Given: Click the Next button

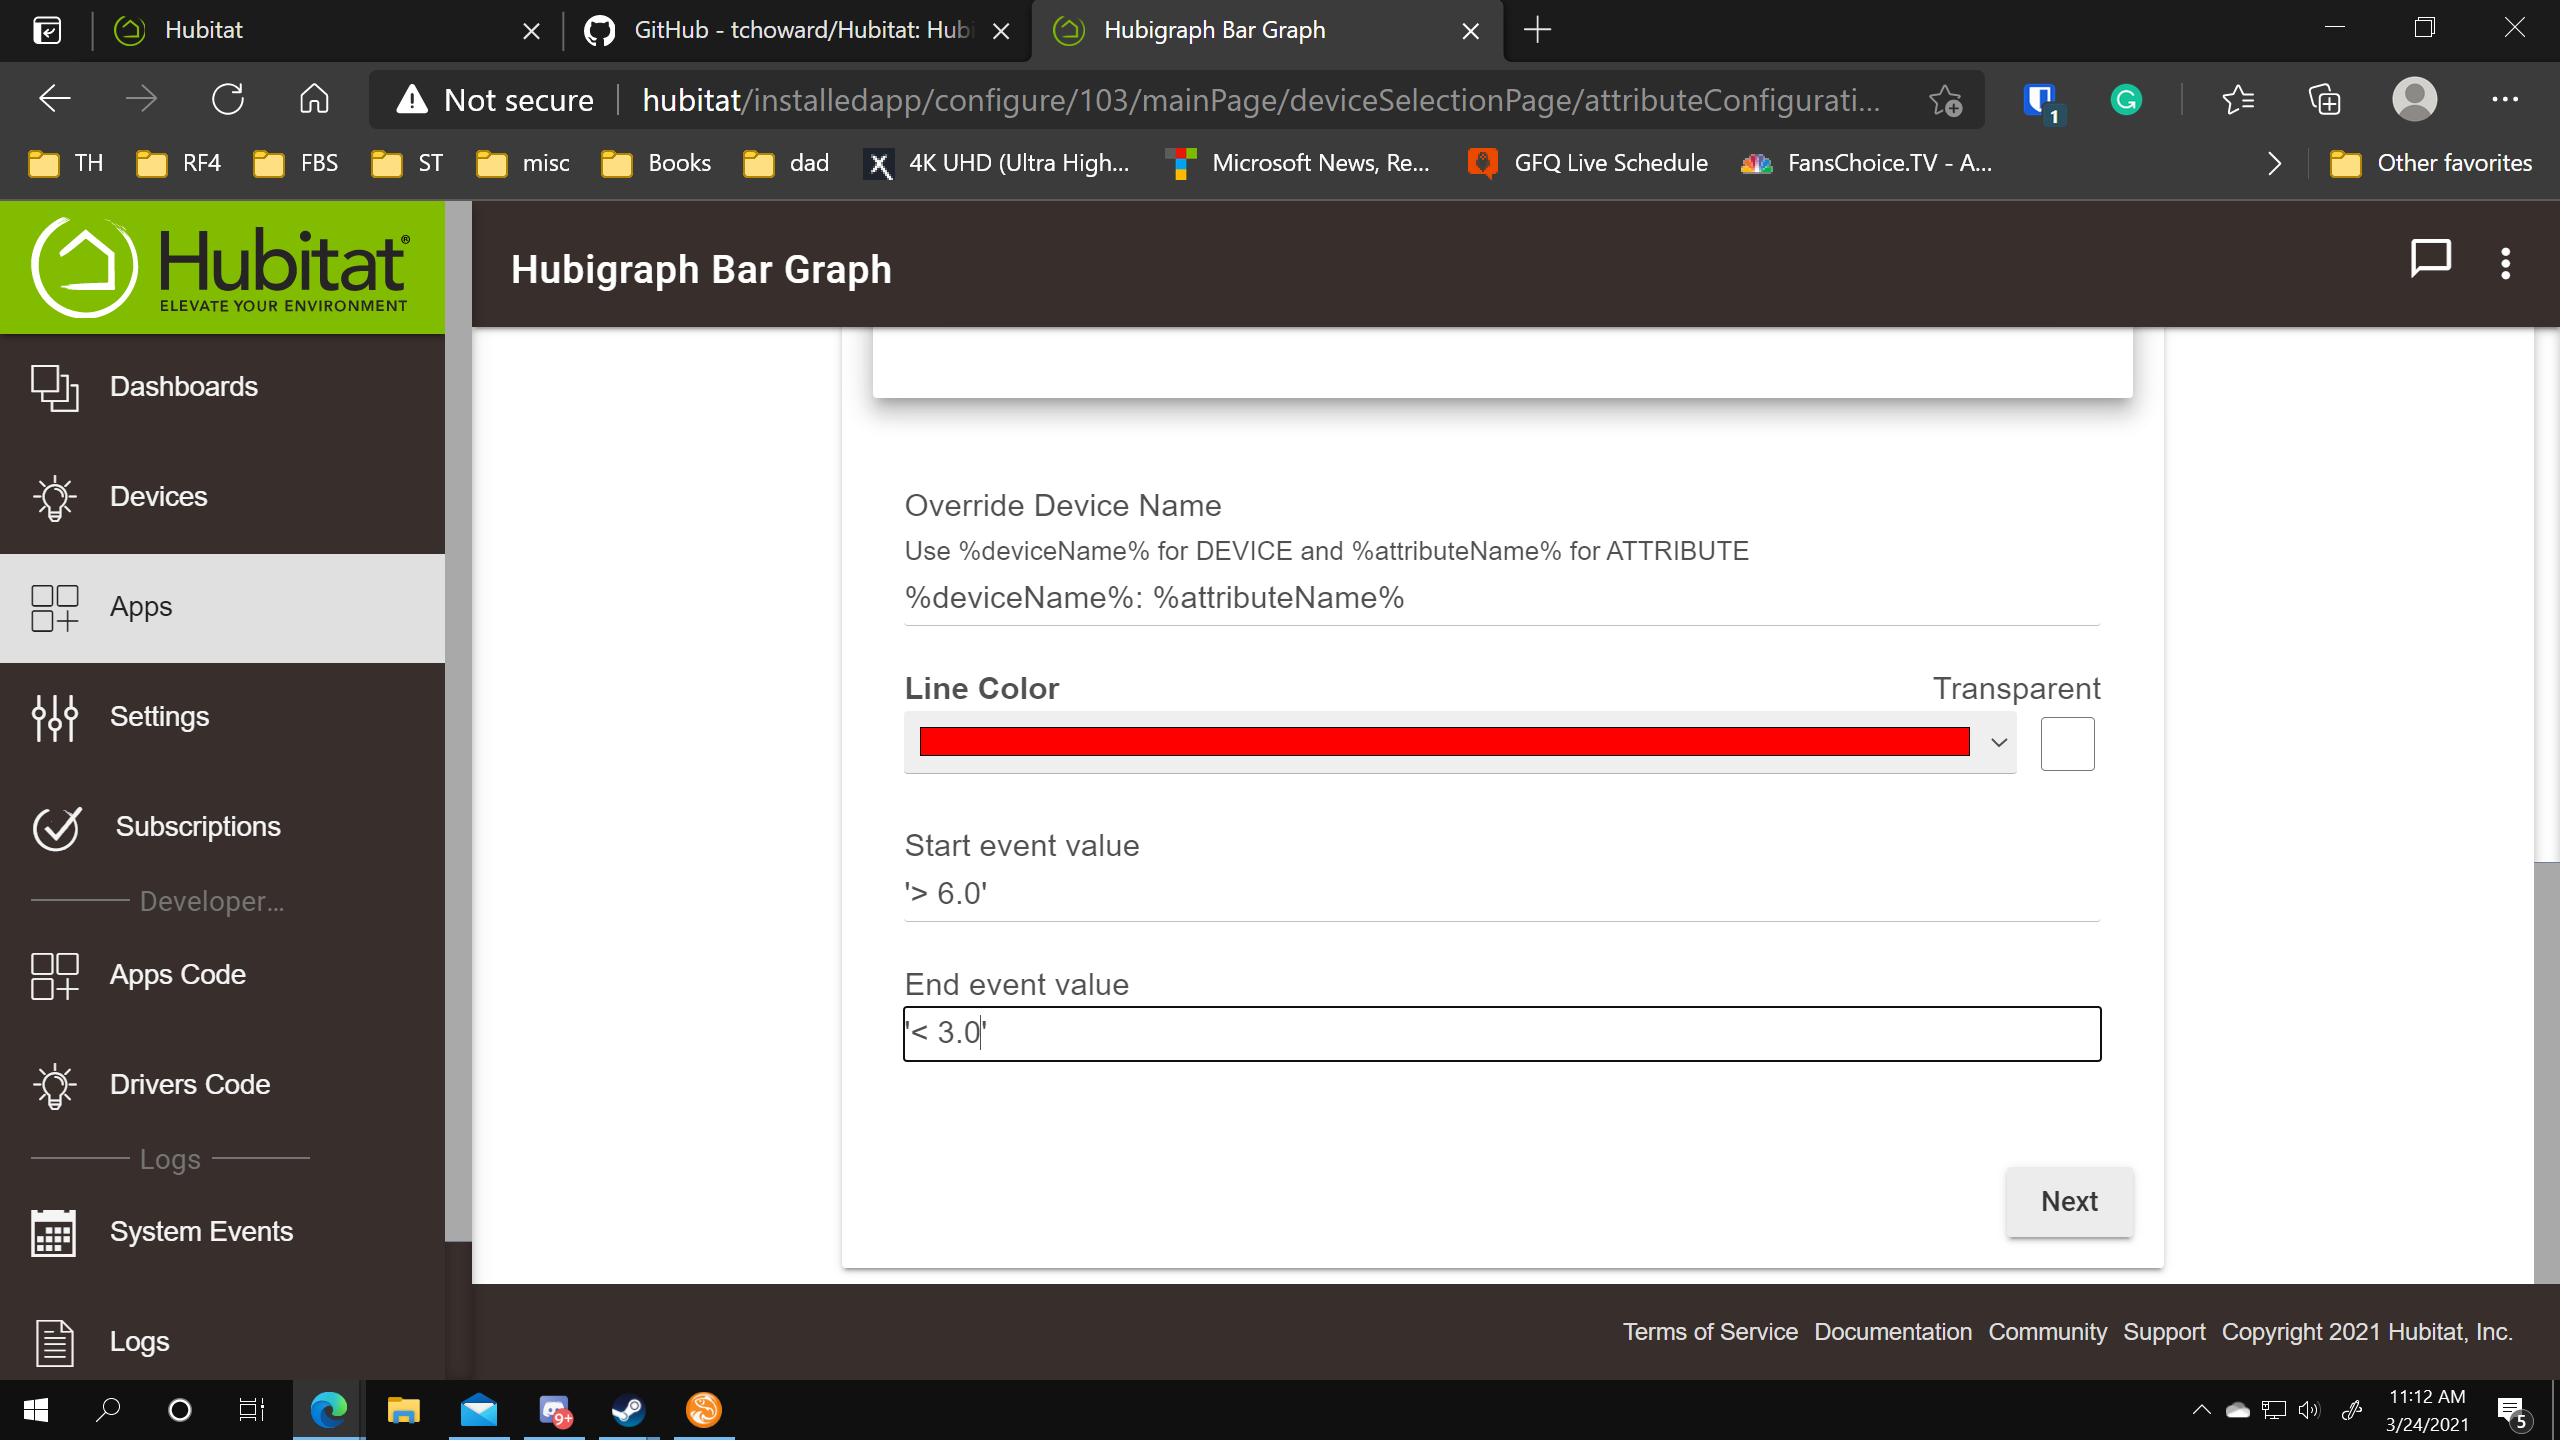Looking at the screenshot, I should pyautogui.click(x=2068, y=1201).
